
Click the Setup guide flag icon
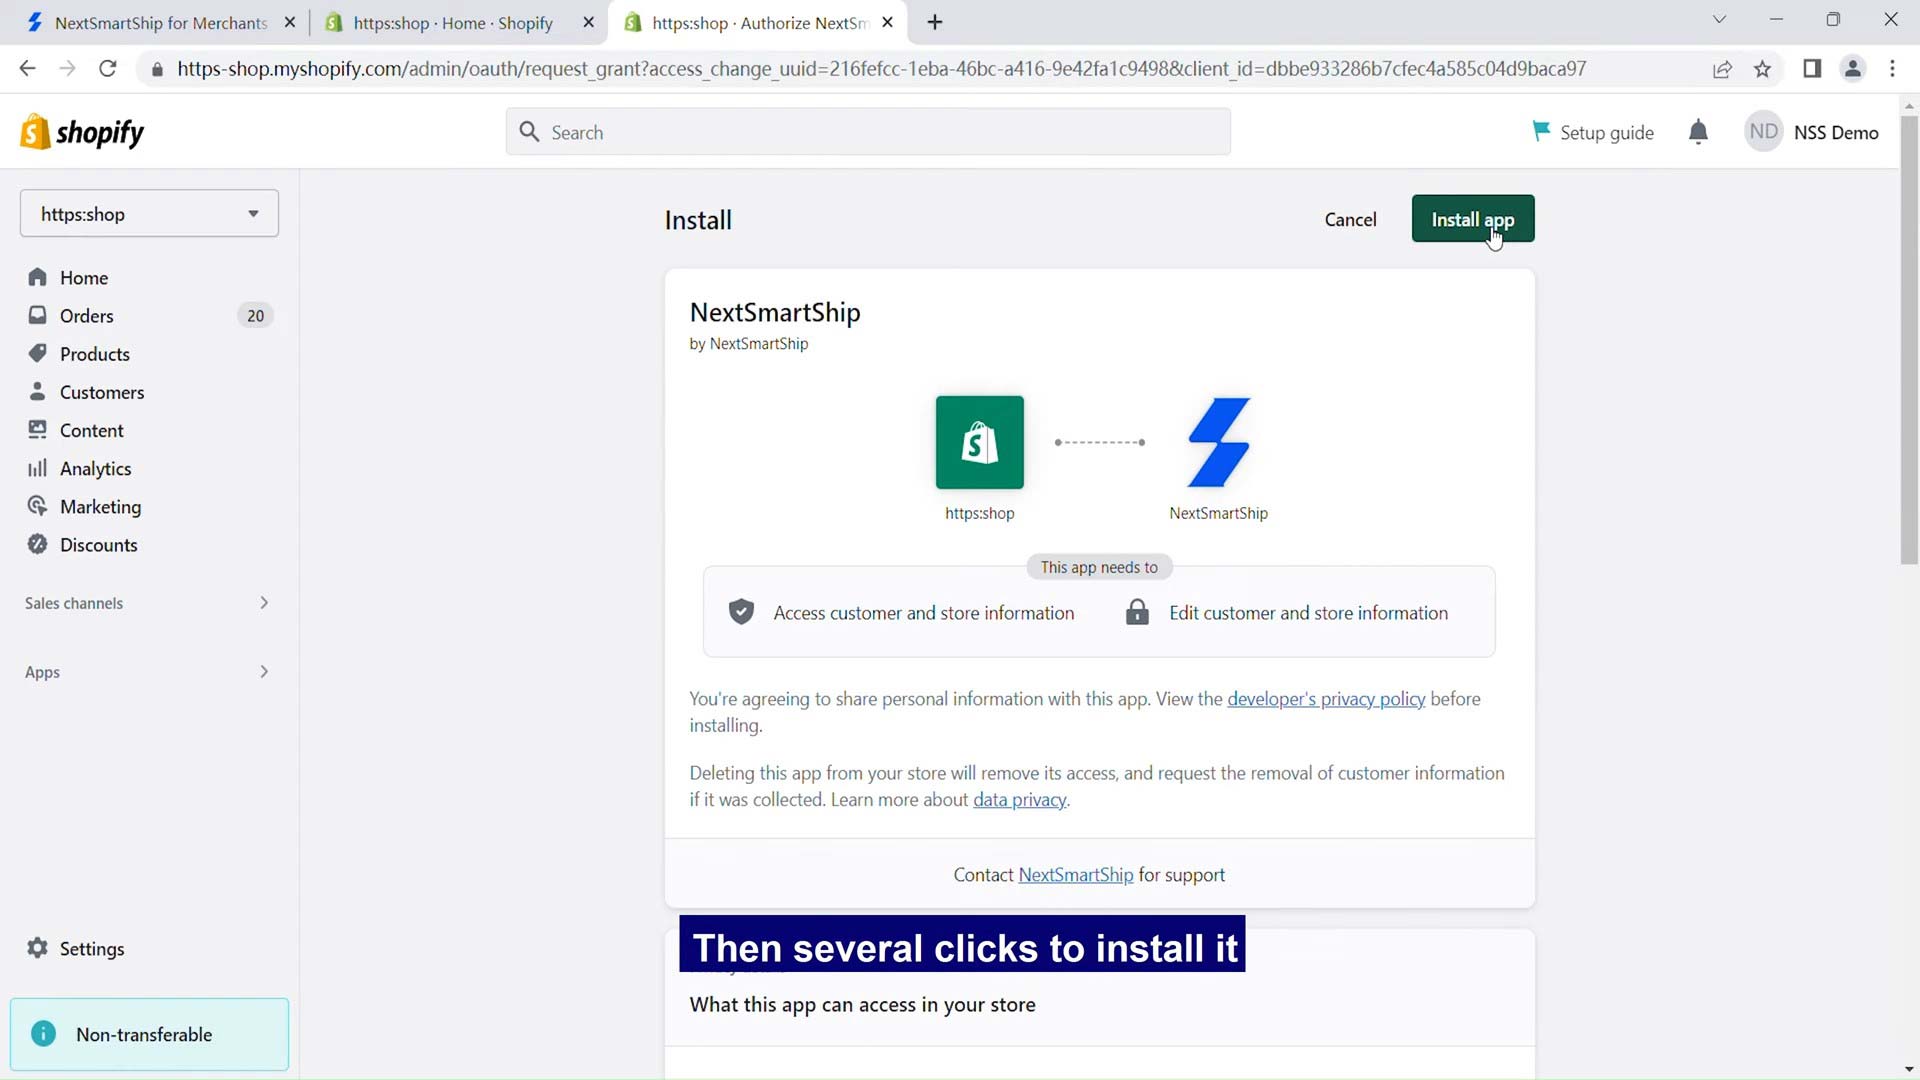pos(1540,131)
